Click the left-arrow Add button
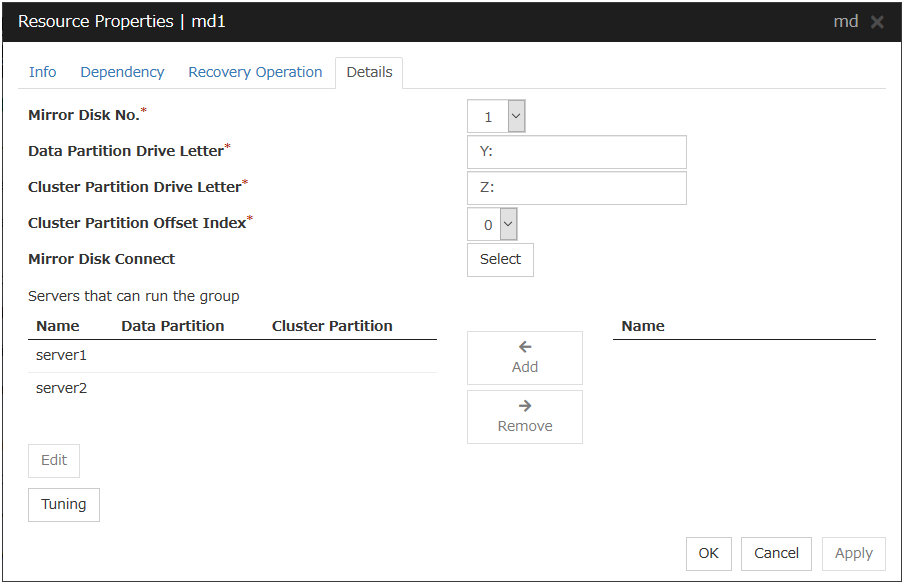The height and width of the screenshot is (584, 904). point(524,357)
